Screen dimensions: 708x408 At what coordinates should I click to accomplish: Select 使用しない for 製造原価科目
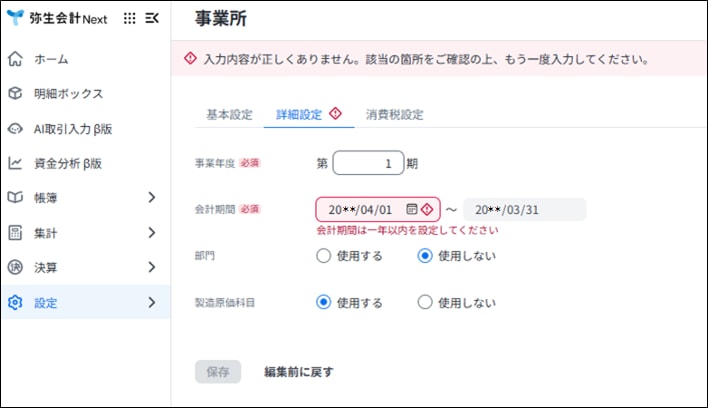click(x=424, y=302)
